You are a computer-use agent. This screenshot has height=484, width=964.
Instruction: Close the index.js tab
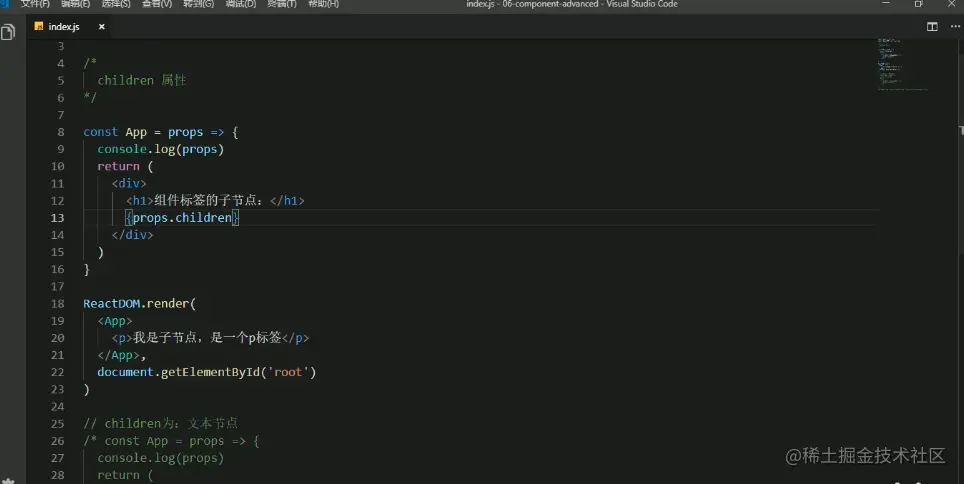(101, 26)
